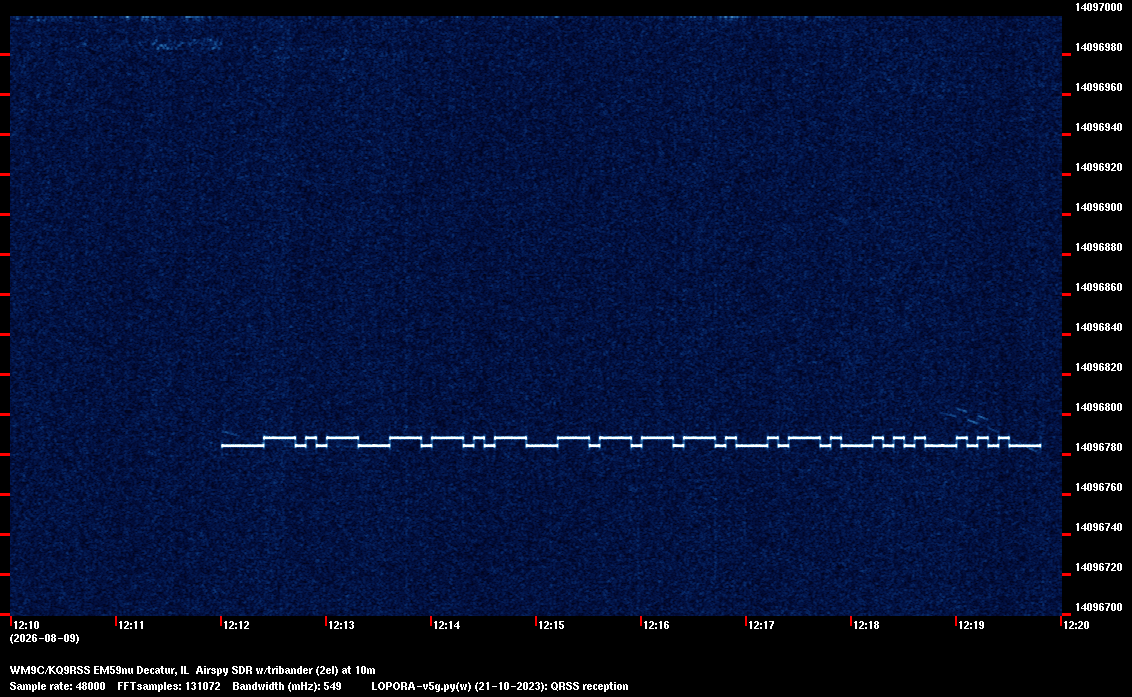1132x697 pixels.
Task: Click the Bandwidth (mHz): 549 text
Action: pyautogui.click(x=287, y=686)
